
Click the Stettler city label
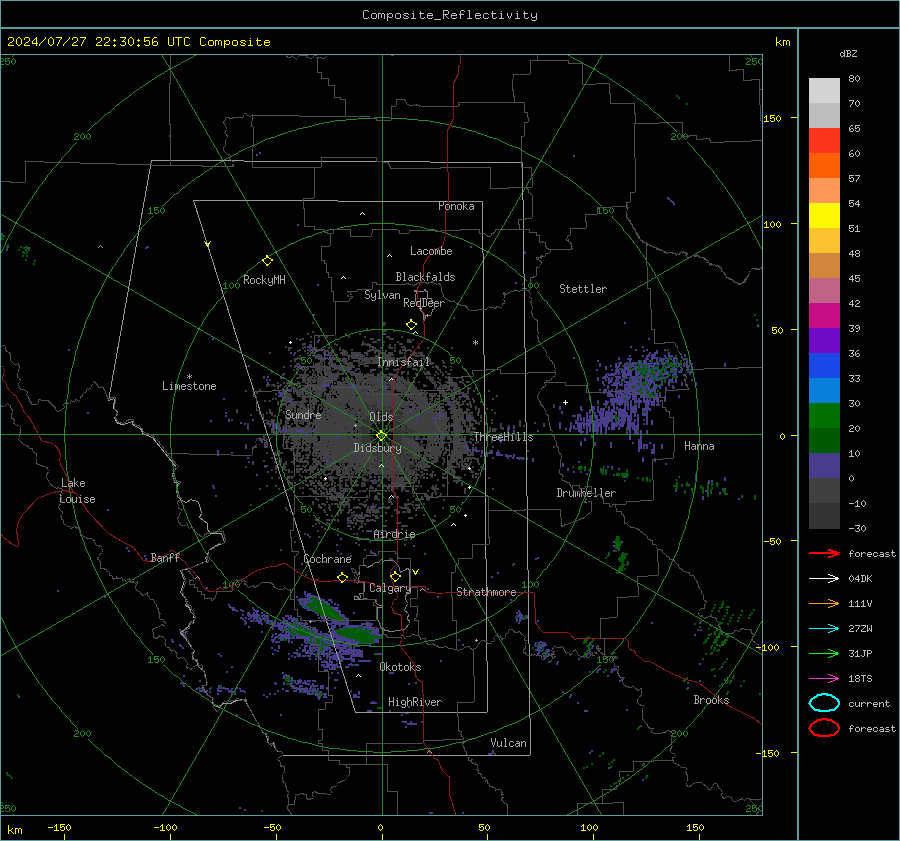click(583, 289)
